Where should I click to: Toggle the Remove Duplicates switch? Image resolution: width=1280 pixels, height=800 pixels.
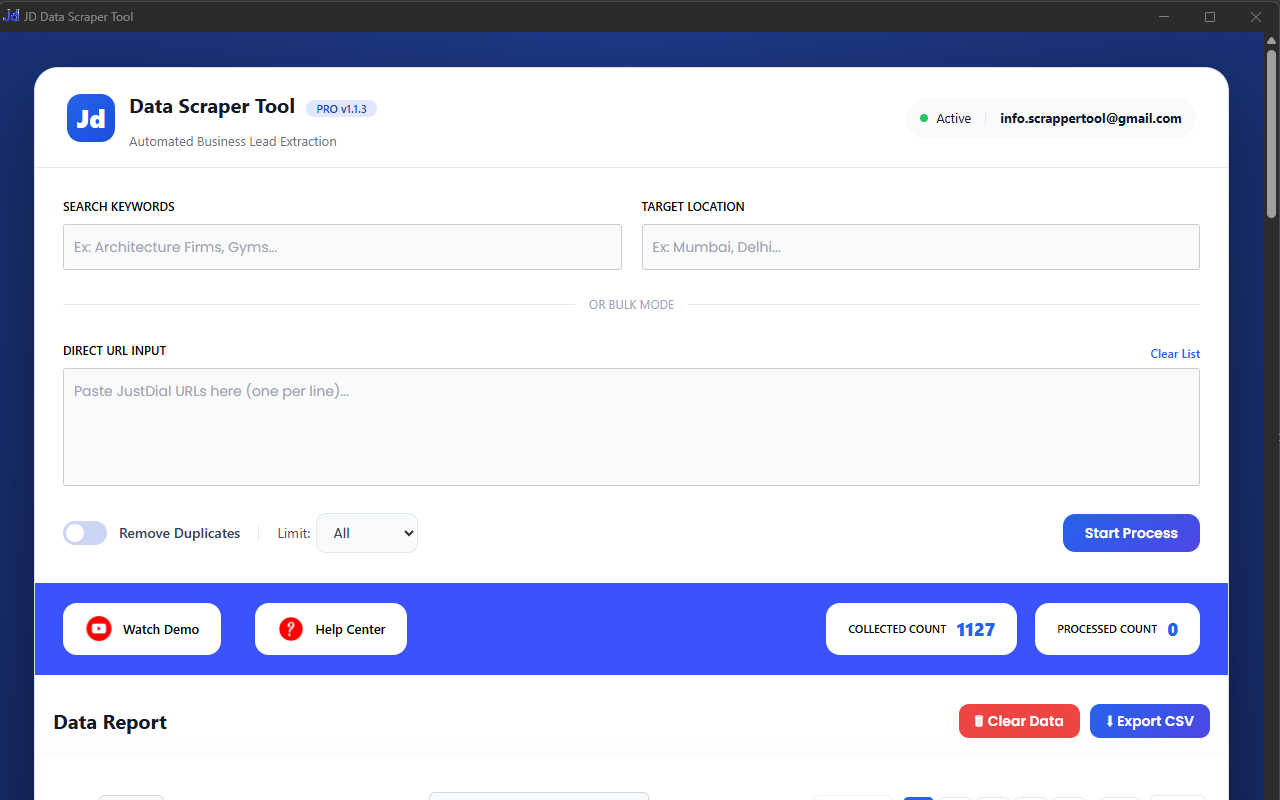pos(85,533)
